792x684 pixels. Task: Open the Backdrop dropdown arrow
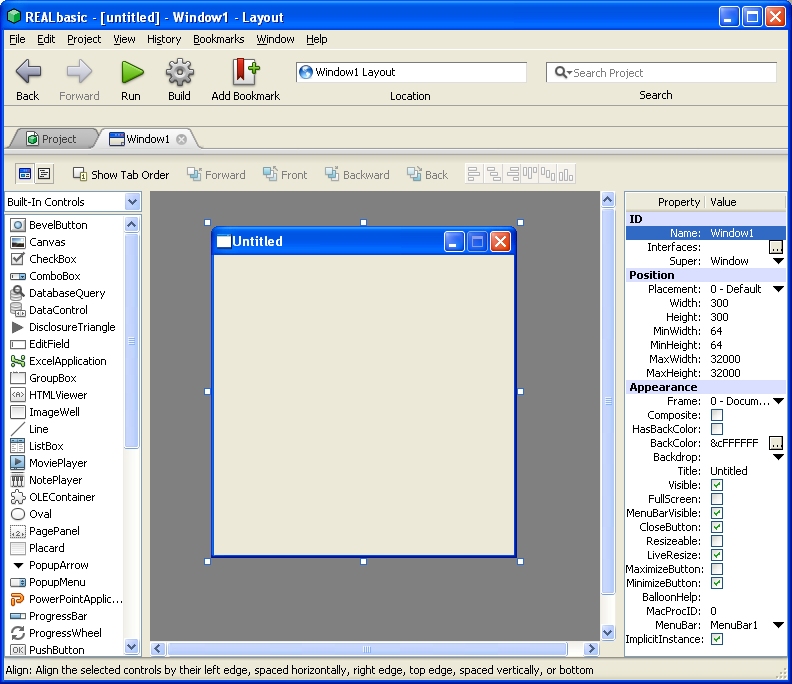pyautogui.click(x=778, y=457)
